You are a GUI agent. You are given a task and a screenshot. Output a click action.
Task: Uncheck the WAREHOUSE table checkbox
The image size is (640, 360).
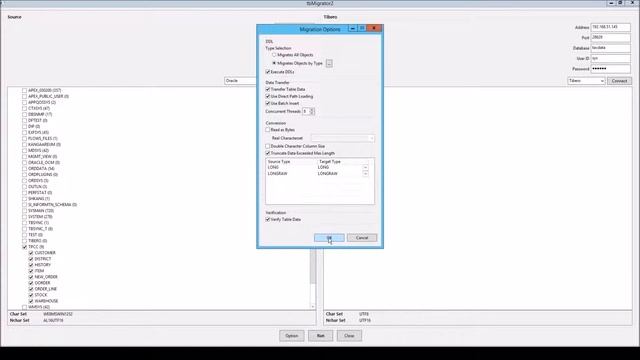coord(31,301)
